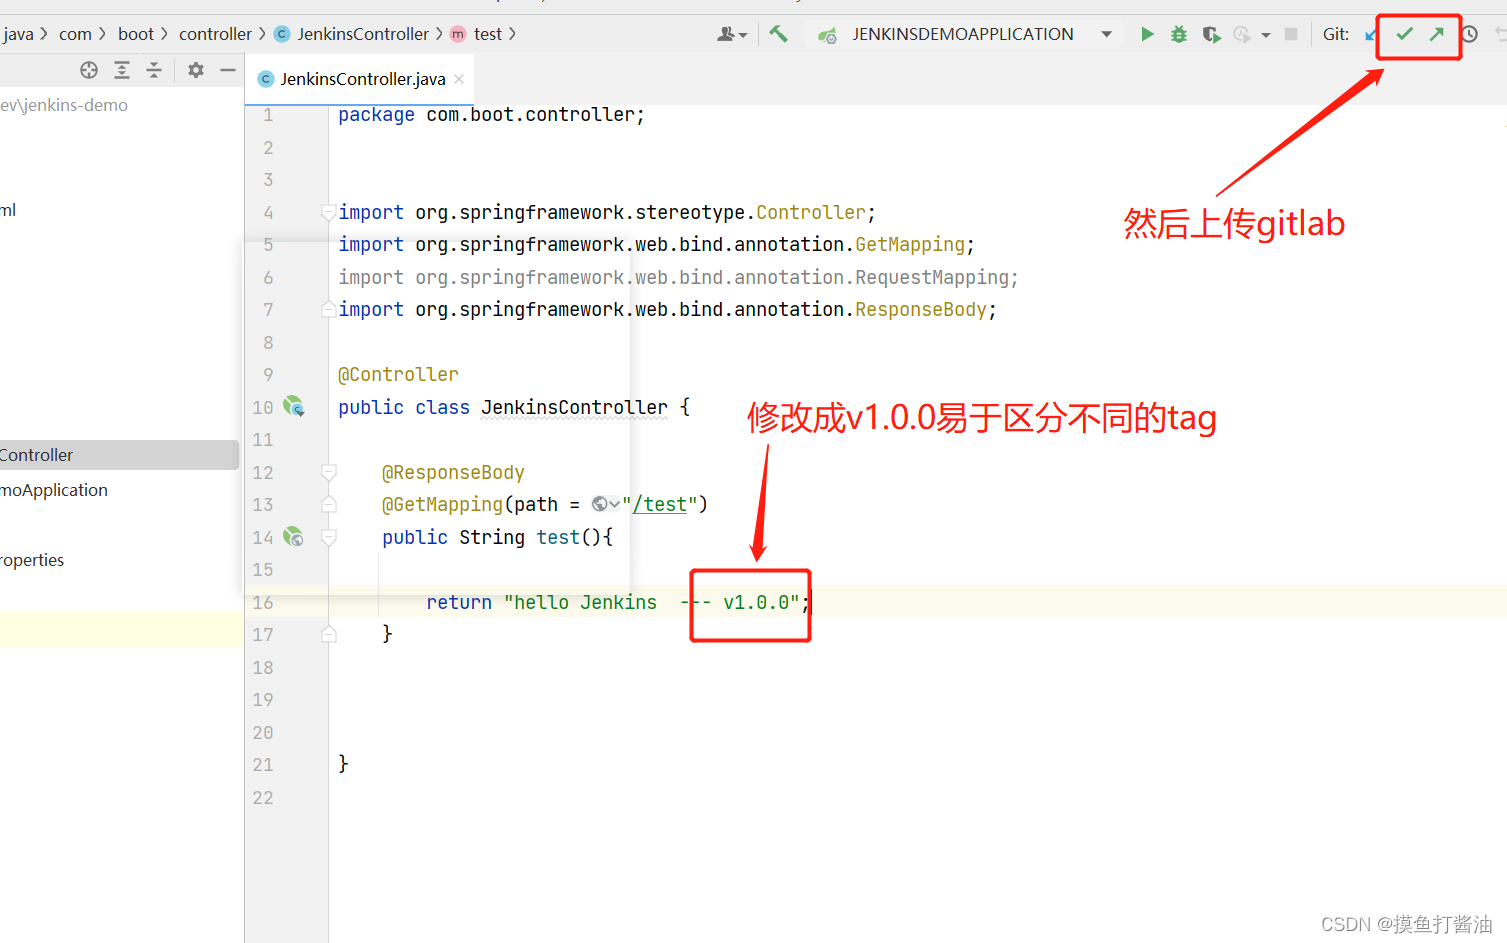The width and height of the screenshot is (1507, 943).
Task: Toggle the fold marker at line 7
Action: (328, 309)
